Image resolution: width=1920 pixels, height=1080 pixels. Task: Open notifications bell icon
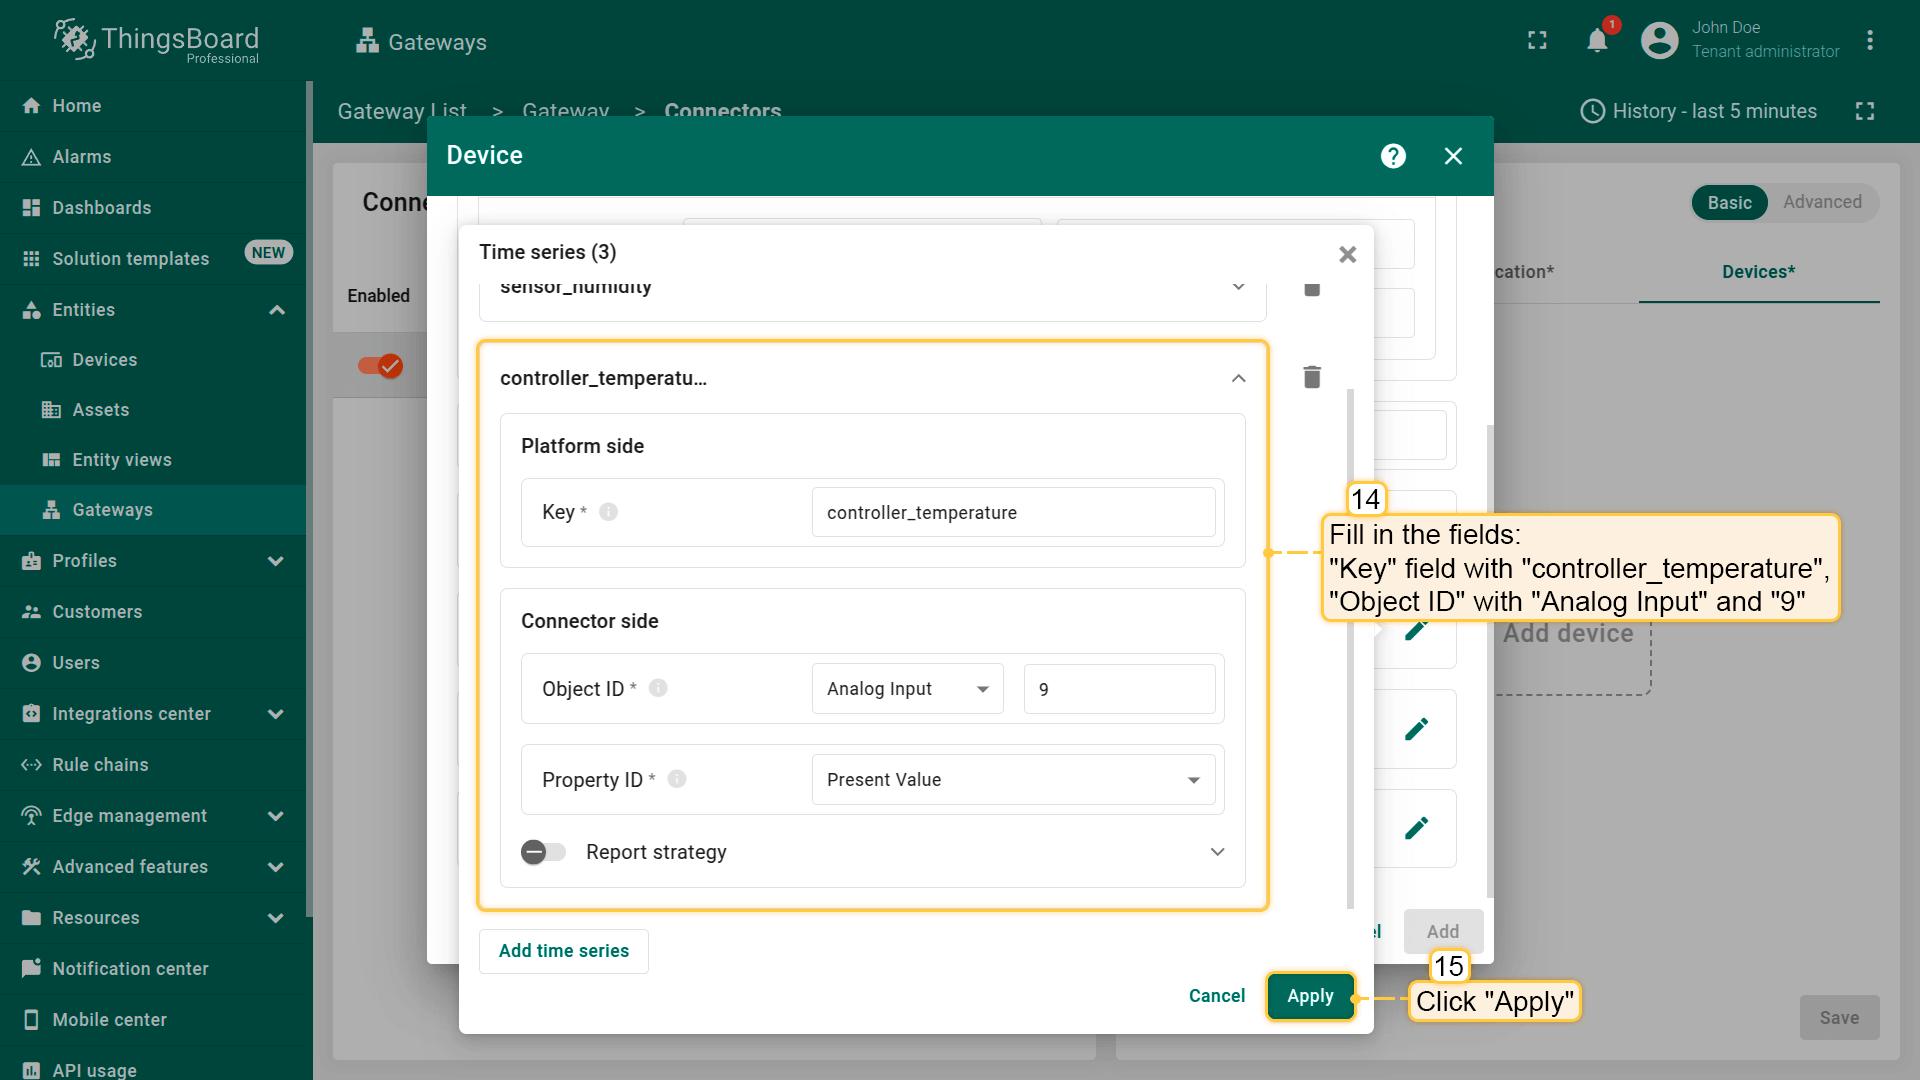[1597, 40]
